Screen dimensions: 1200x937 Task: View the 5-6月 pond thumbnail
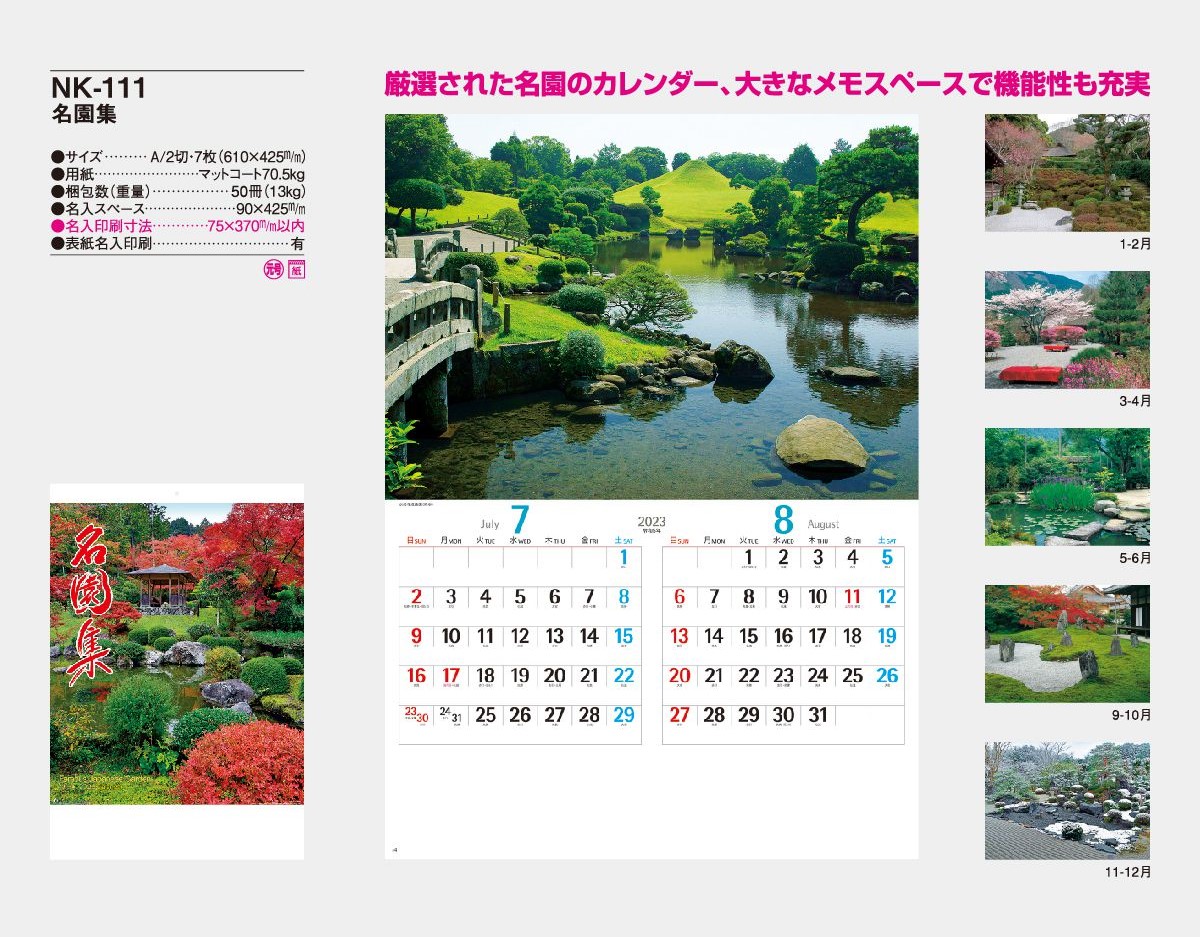coord(1067,486)
